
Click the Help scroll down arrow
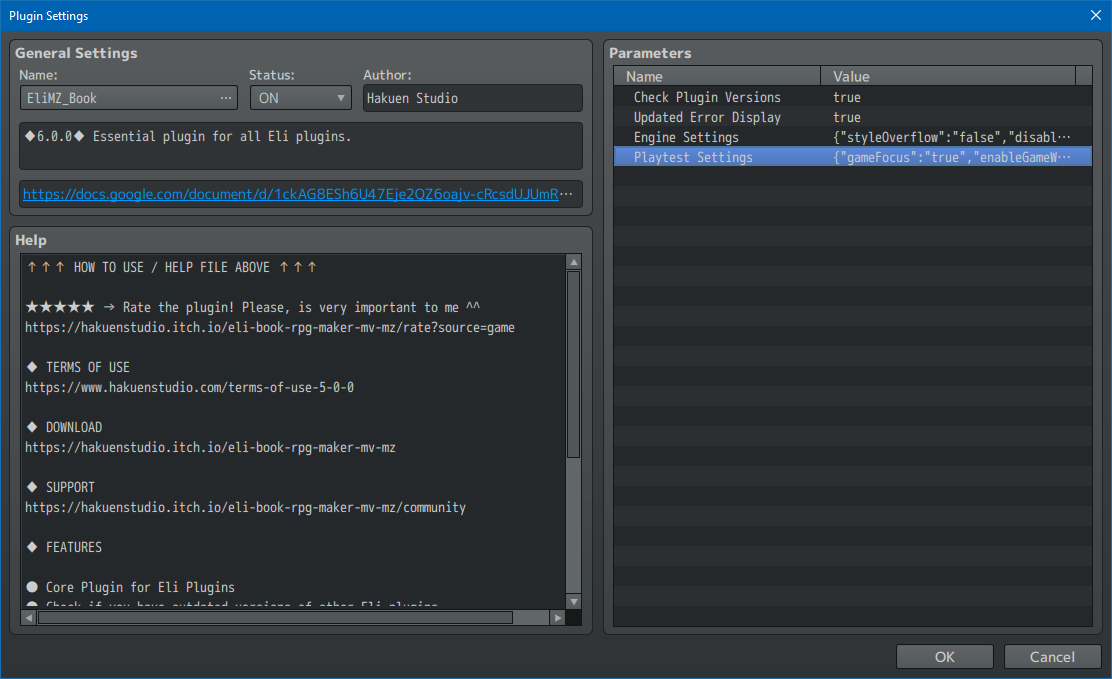tap(574, 602)
